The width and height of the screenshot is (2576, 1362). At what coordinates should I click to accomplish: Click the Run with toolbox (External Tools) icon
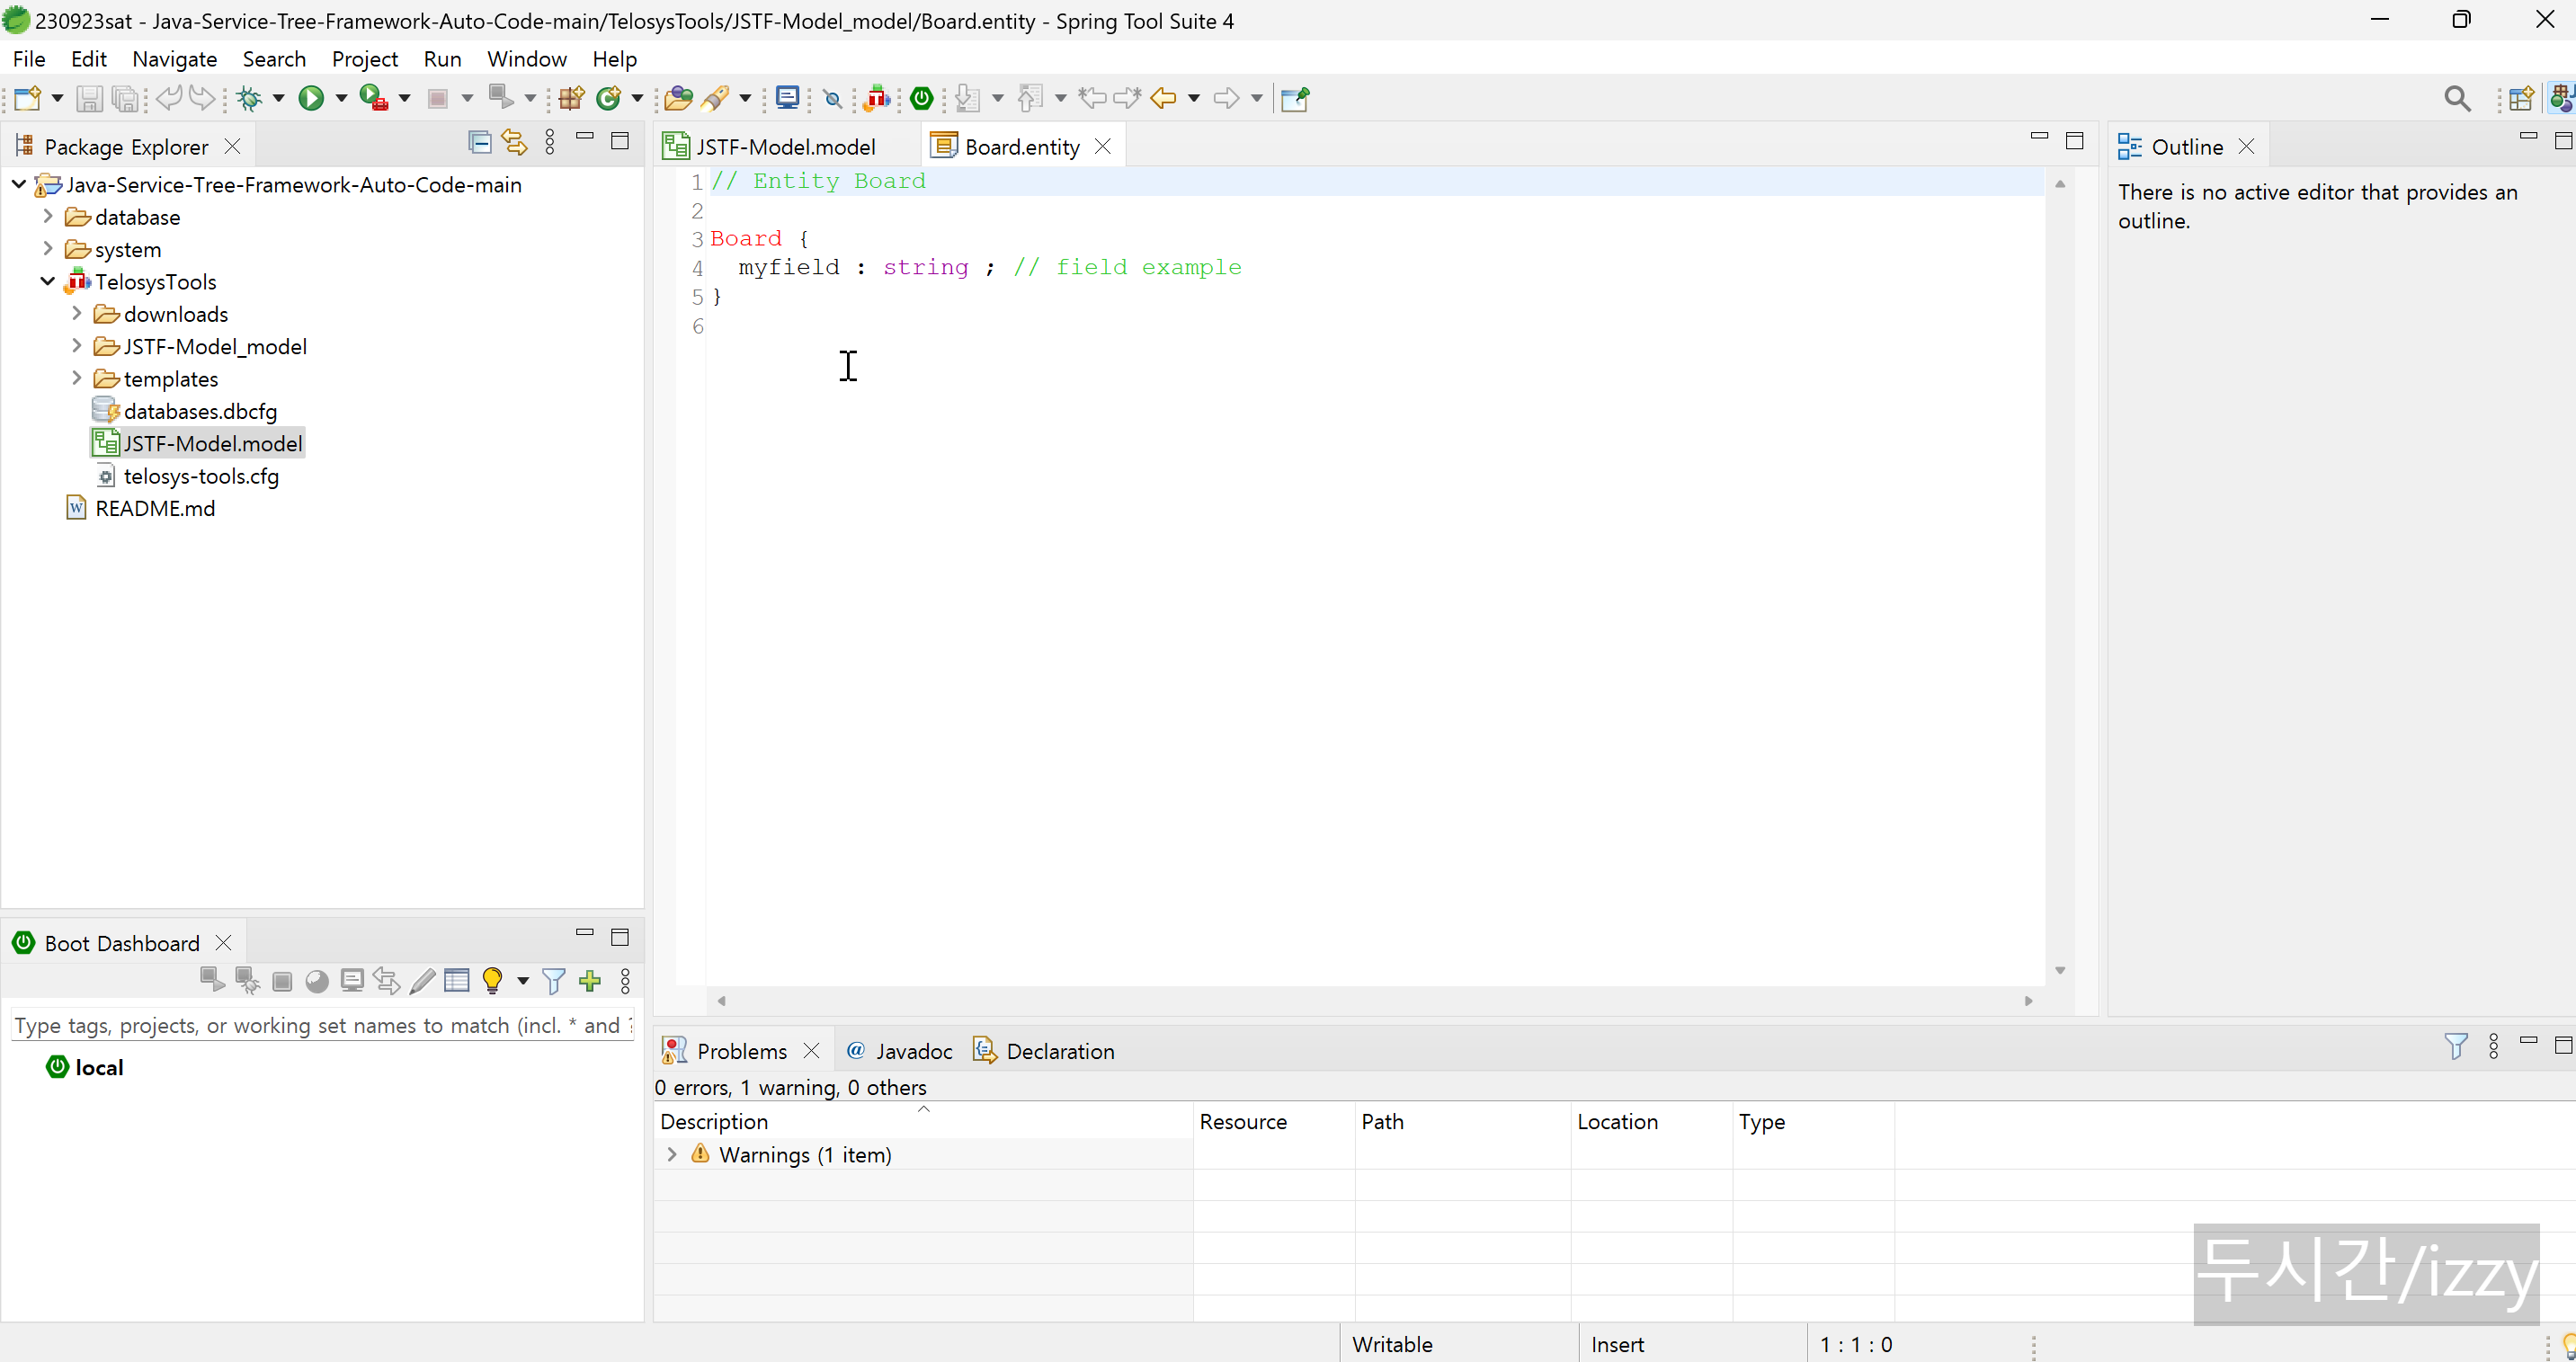coord(373,98)
